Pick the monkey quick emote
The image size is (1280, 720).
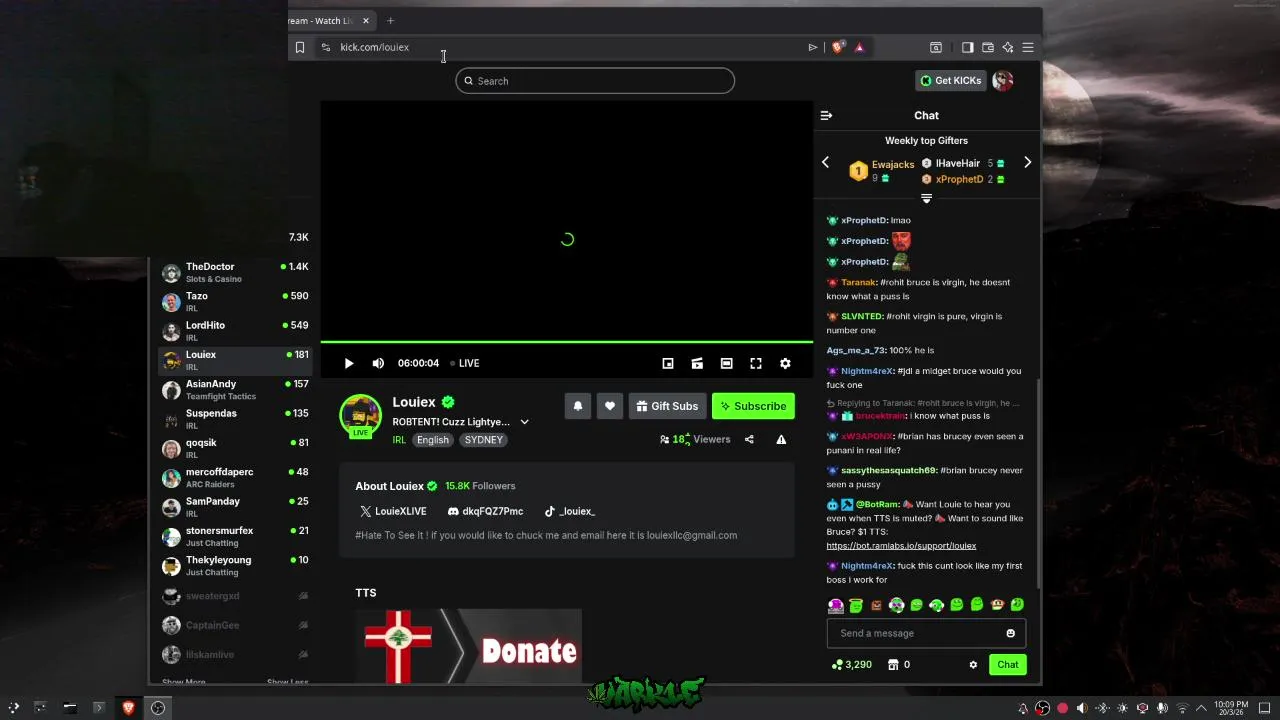tap(997, 604)
